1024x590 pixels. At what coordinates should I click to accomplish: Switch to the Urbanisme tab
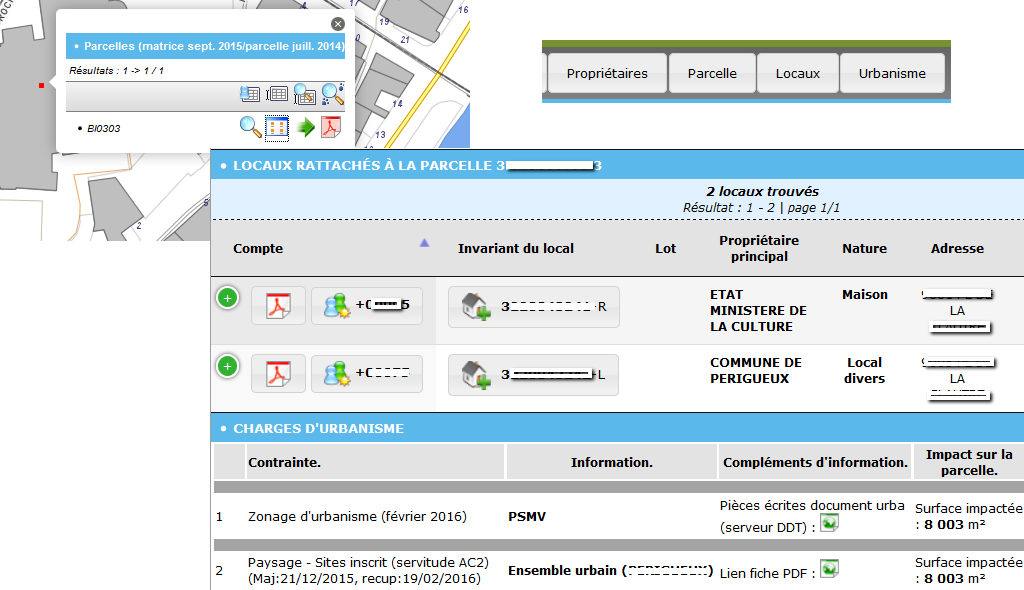(891, 73)
